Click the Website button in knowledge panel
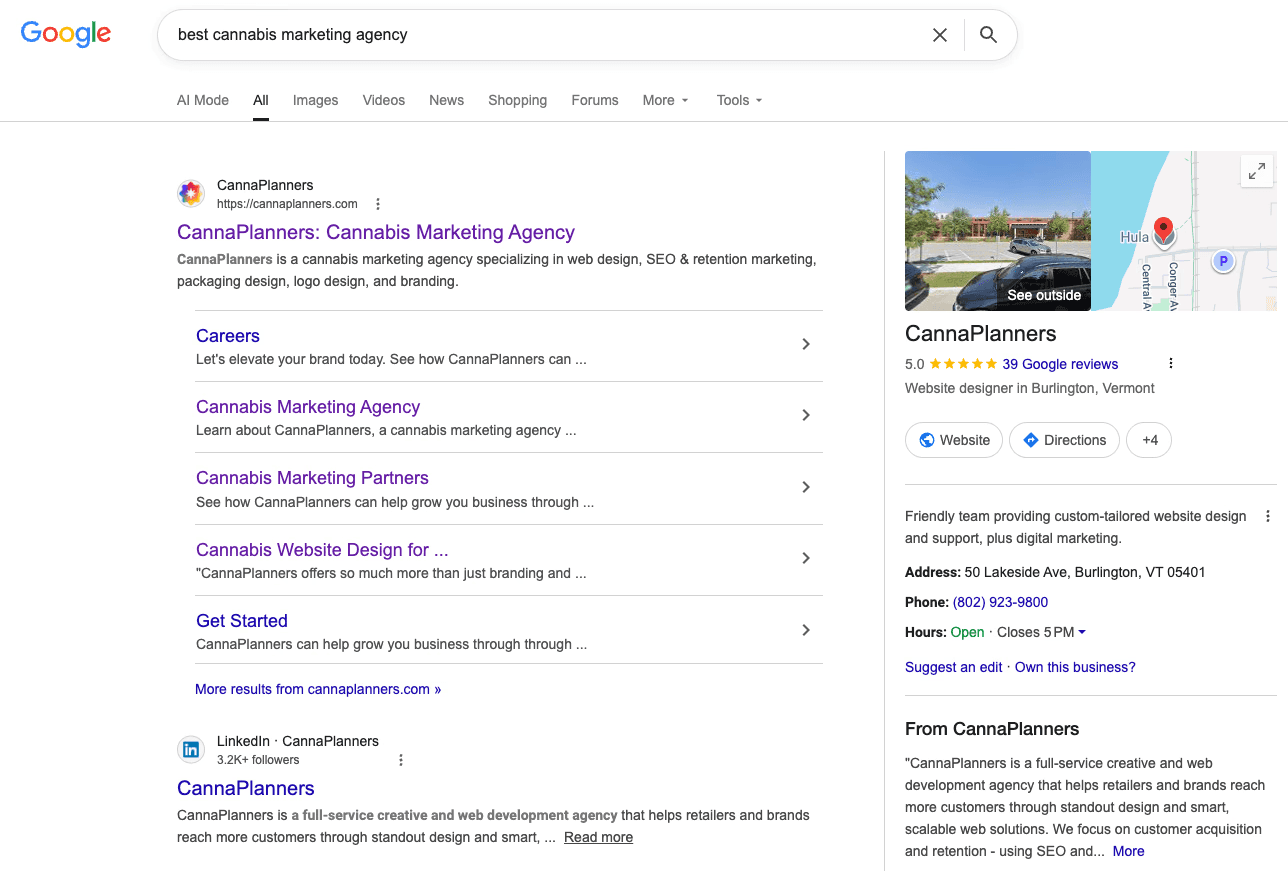 [954, 440]
